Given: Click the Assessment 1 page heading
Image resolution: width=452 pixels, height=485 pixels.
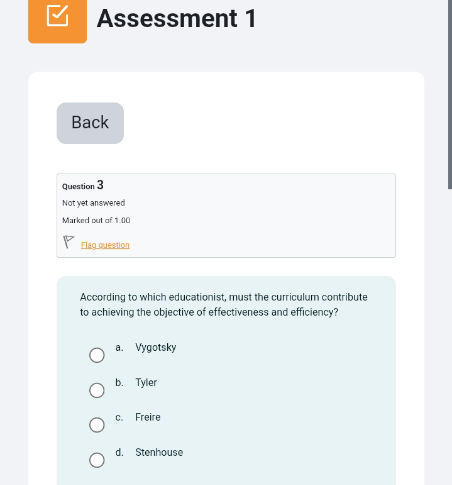Looking at the screenshot, I should [177, 19].
